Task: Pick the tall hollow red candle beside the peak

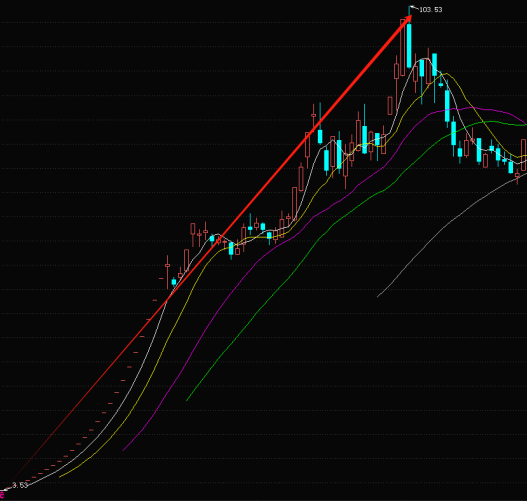Action: coord(403,48)
